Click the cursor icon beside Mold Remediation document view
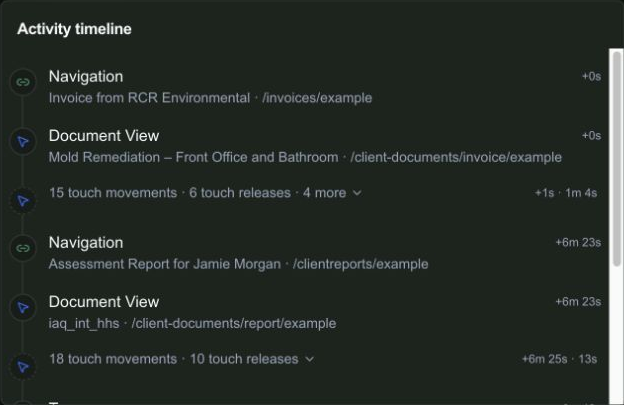The image size is (624, 405). [23, 142]
